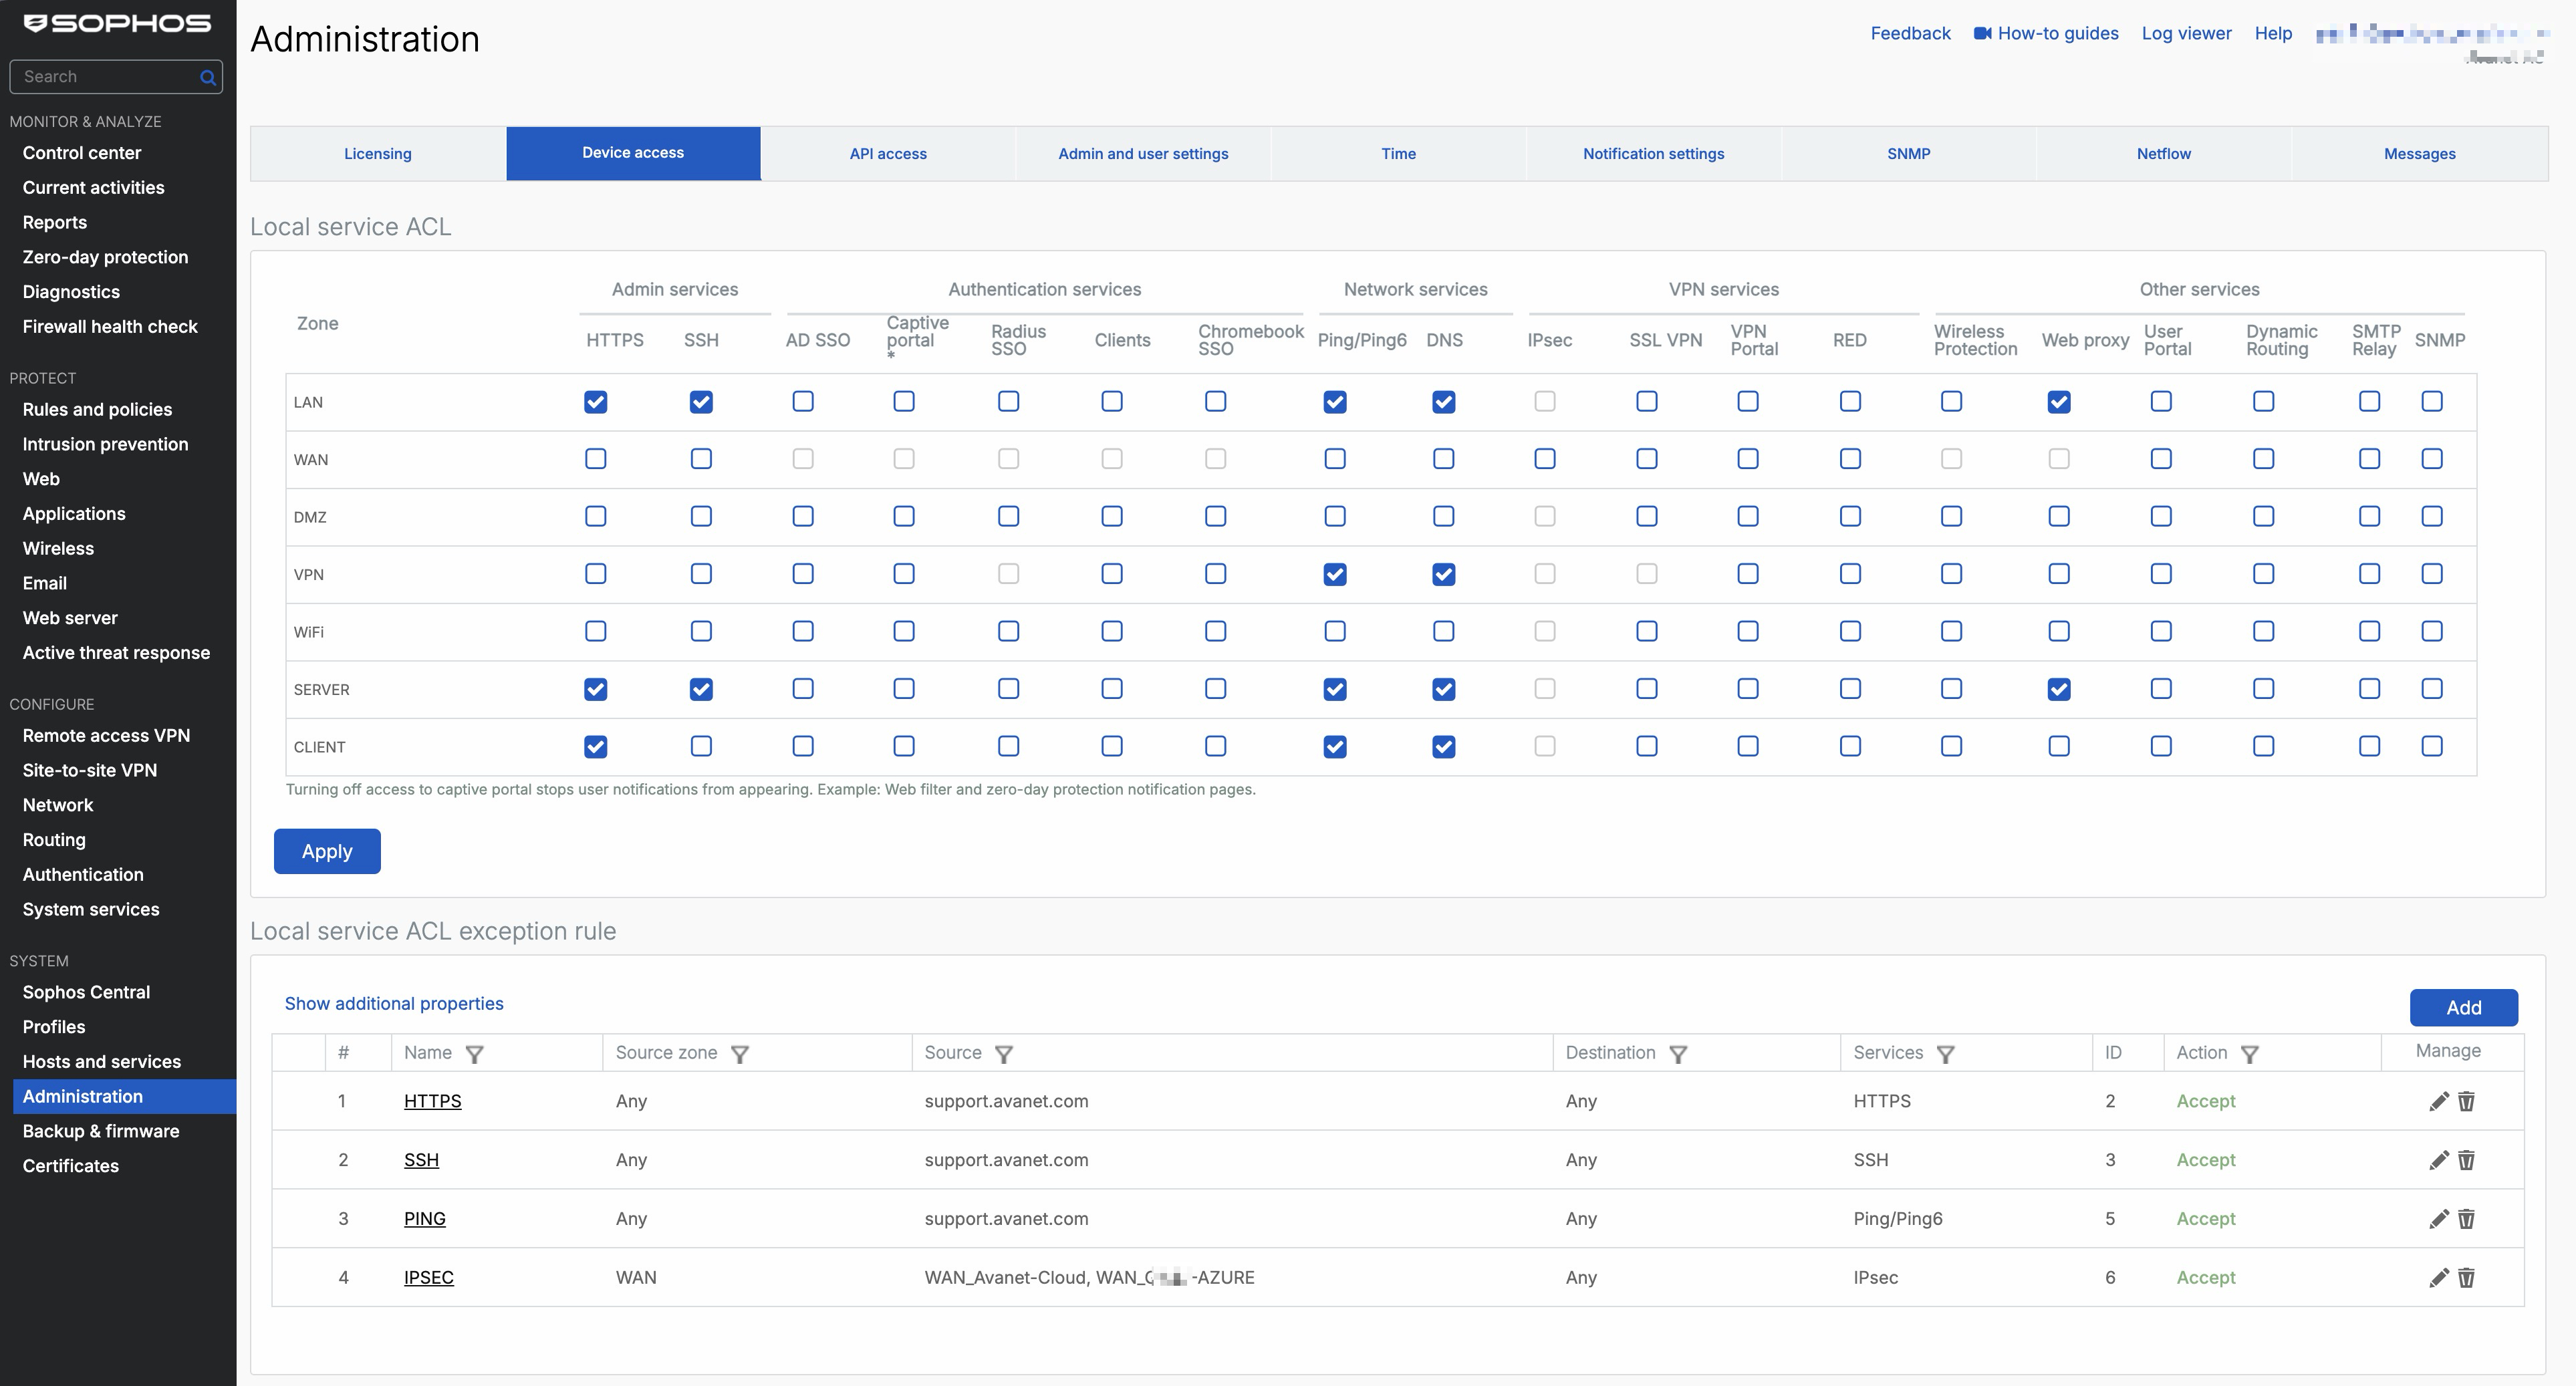Open the filter icon for Destination column
This screenshot has width=2576, height=1386.
pos(1679,1054)
